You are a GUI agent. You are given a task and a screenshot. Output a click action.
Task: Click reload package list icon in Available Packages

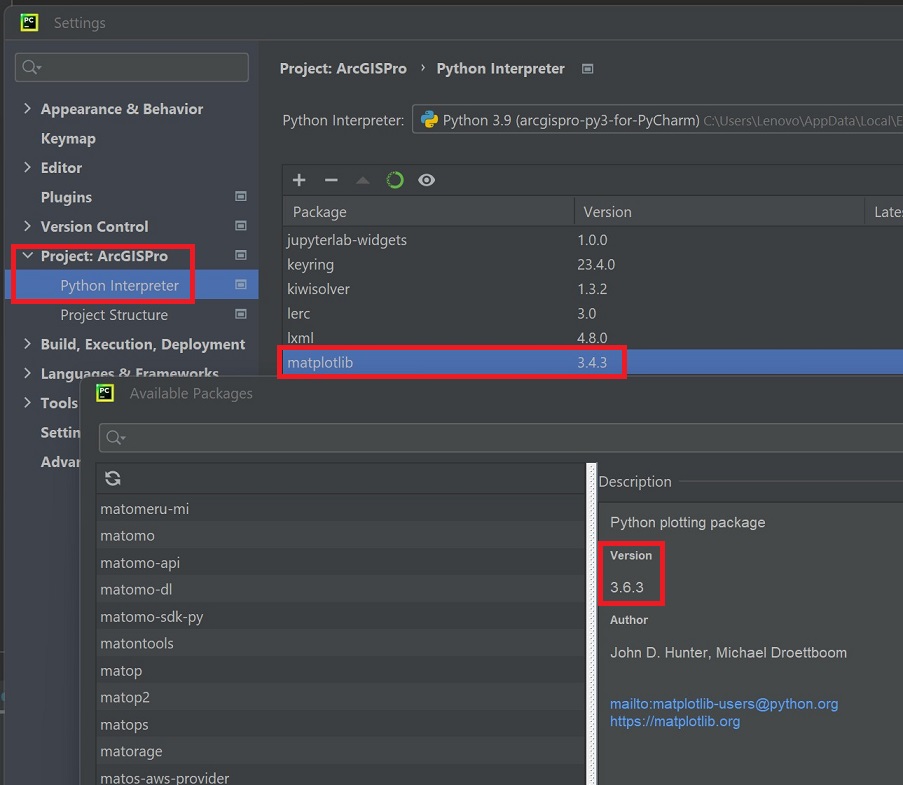coord(113,478)
